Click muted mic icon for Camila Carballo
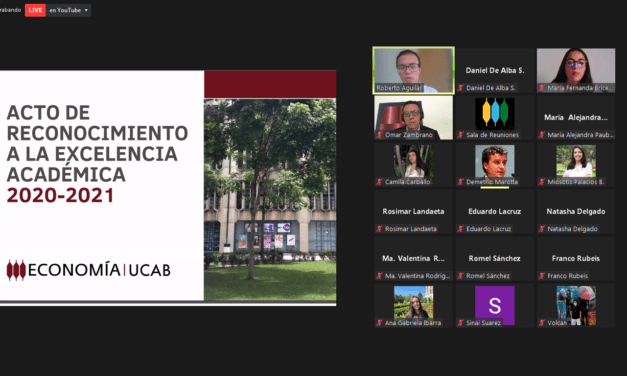This screenshot has width=627, height=376. pos(380,182)
